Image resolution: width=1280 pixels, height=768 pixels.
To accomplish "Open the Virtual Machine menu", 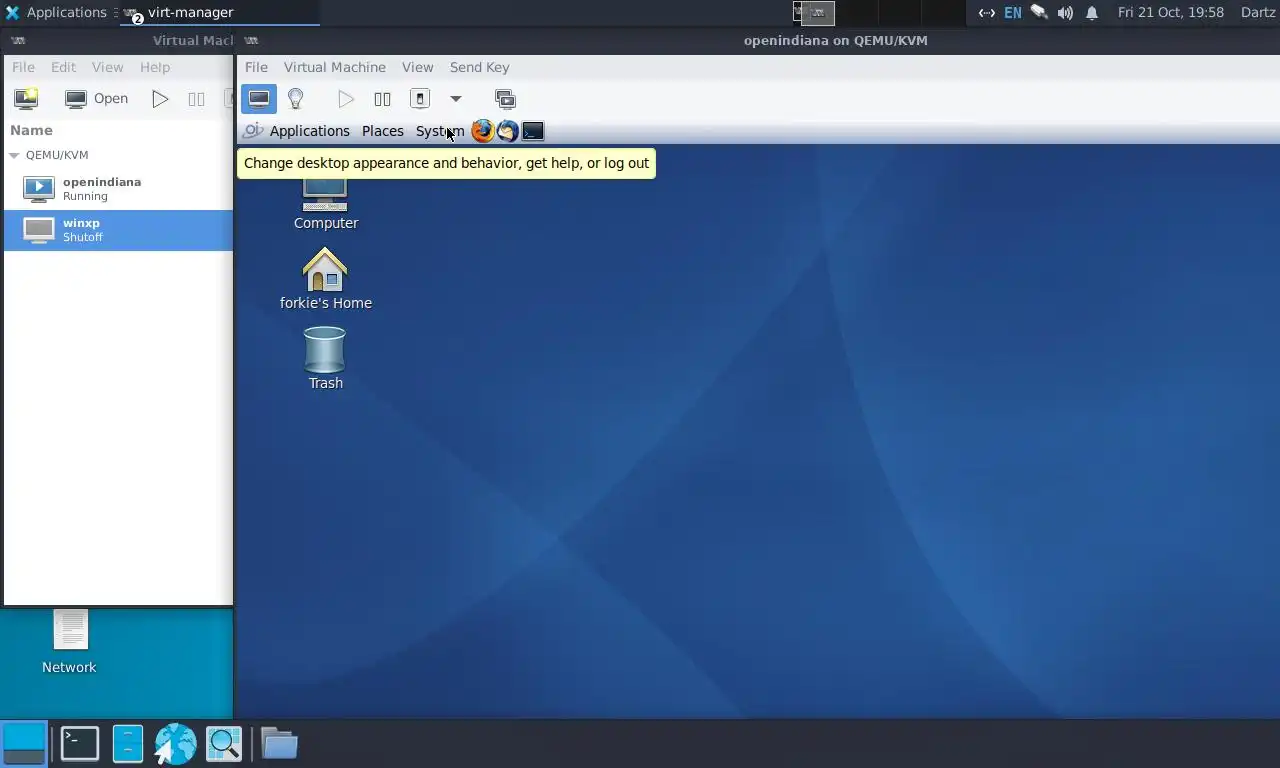I will (335, 67).
